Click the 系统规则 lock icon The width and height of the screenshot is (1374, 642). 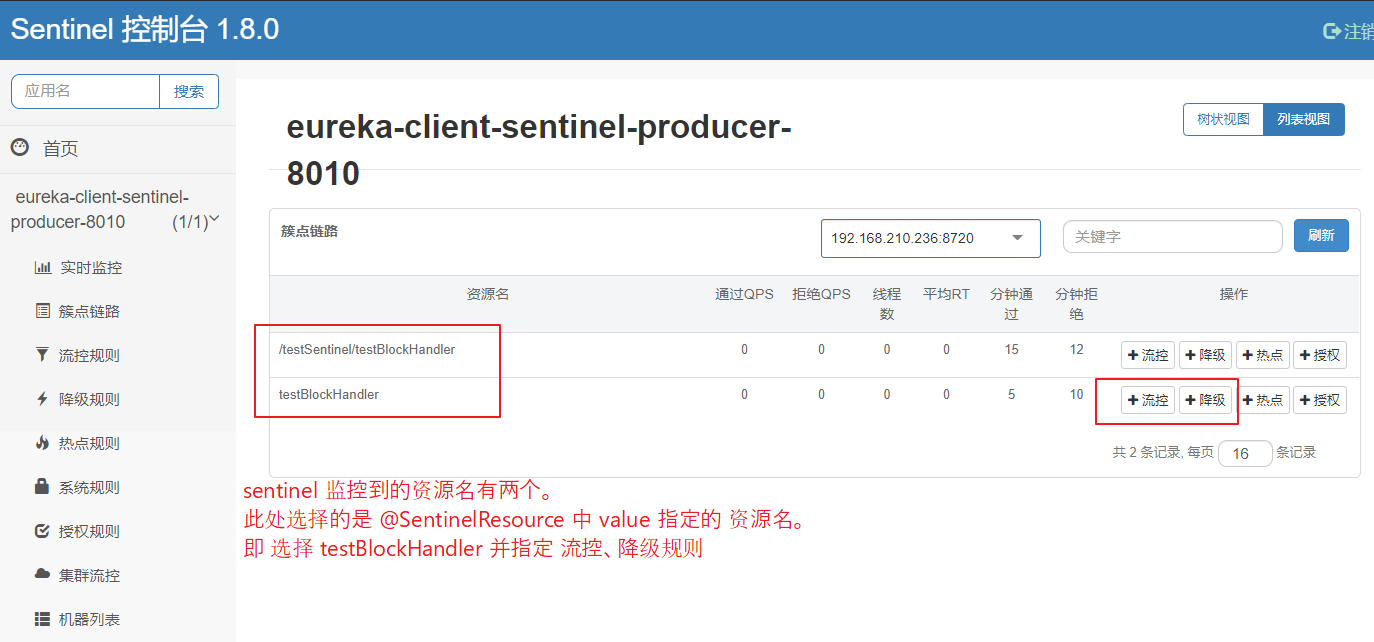pyautogui.click(x=42, y=487)
